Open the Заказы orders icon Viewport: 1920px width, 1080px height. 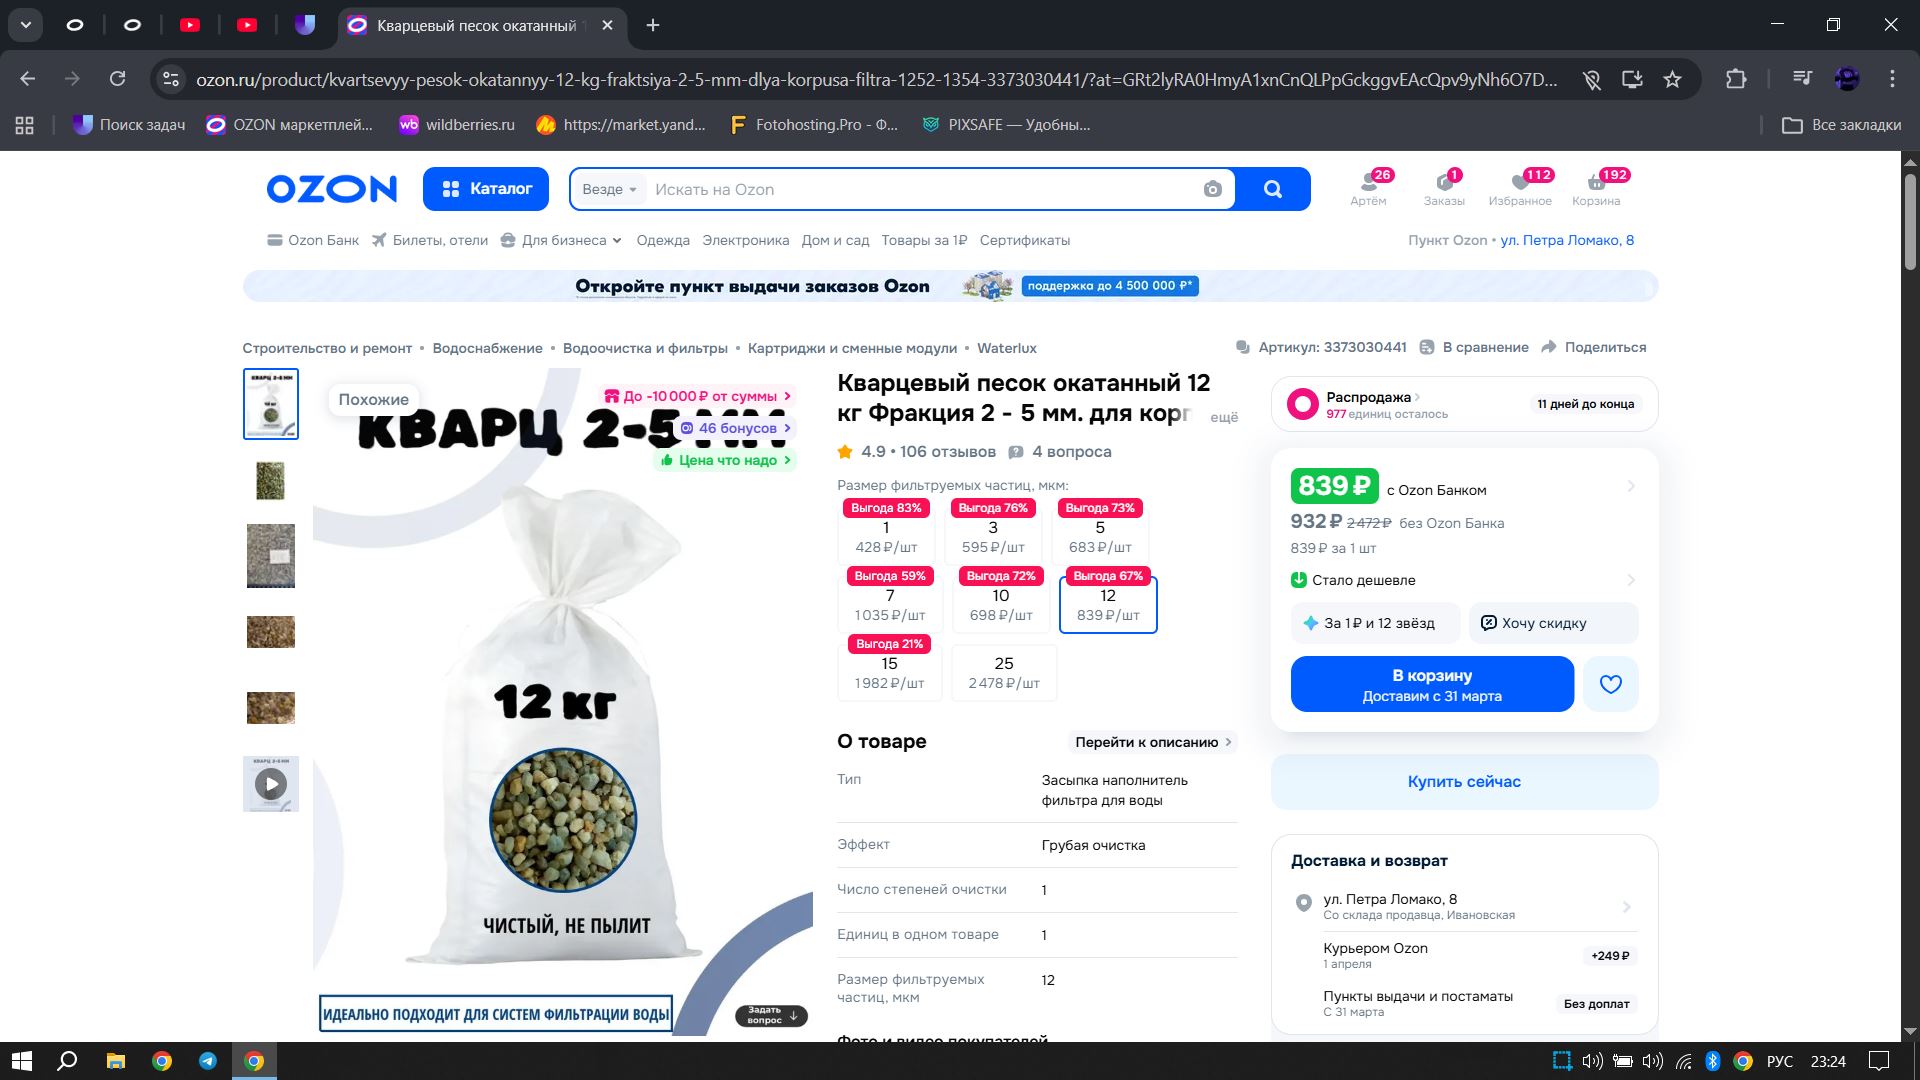1444,188
